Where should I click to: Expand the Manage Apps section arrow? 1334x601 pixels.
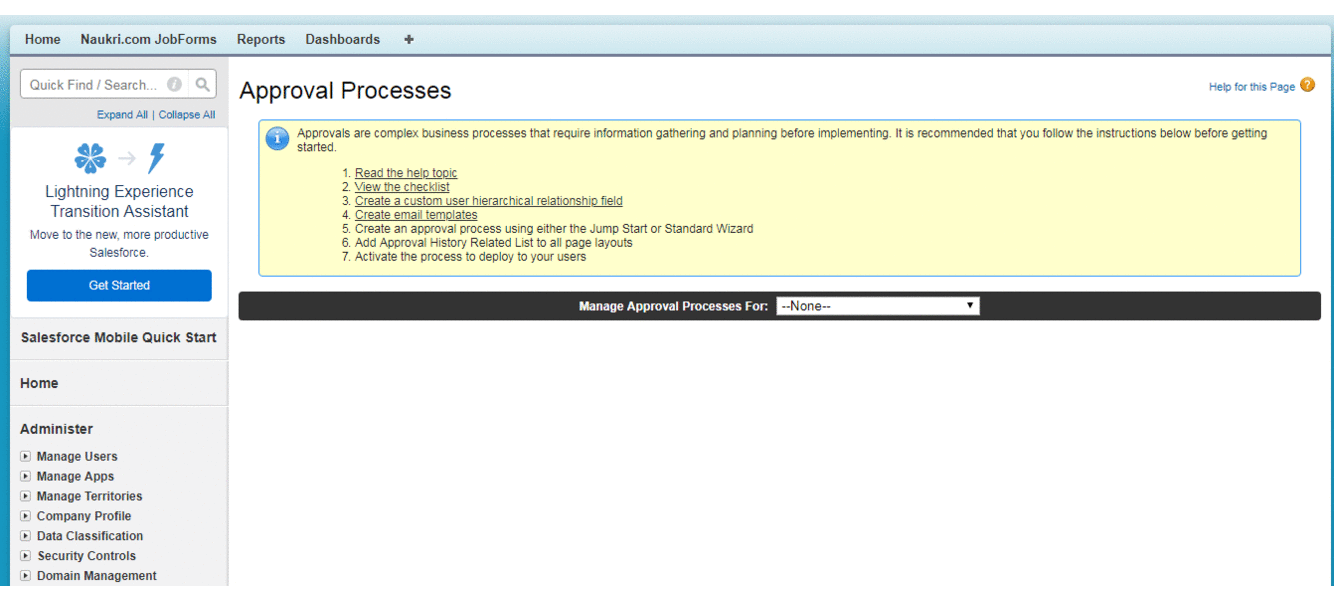26,477
